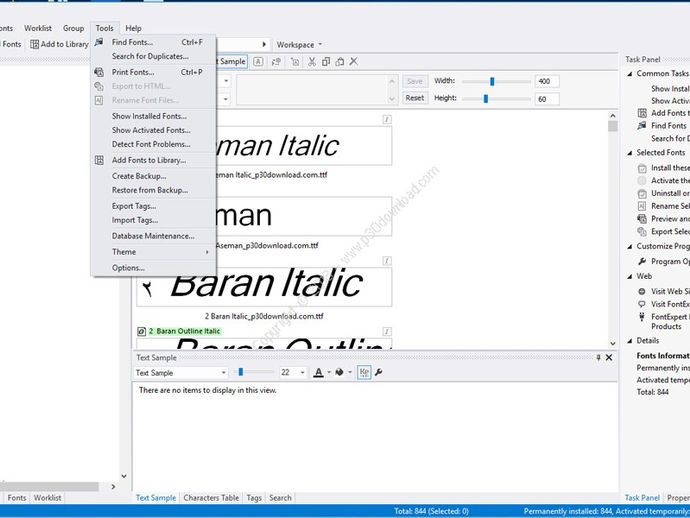
Task: Close the Text Sample panel
Action: 609,357
